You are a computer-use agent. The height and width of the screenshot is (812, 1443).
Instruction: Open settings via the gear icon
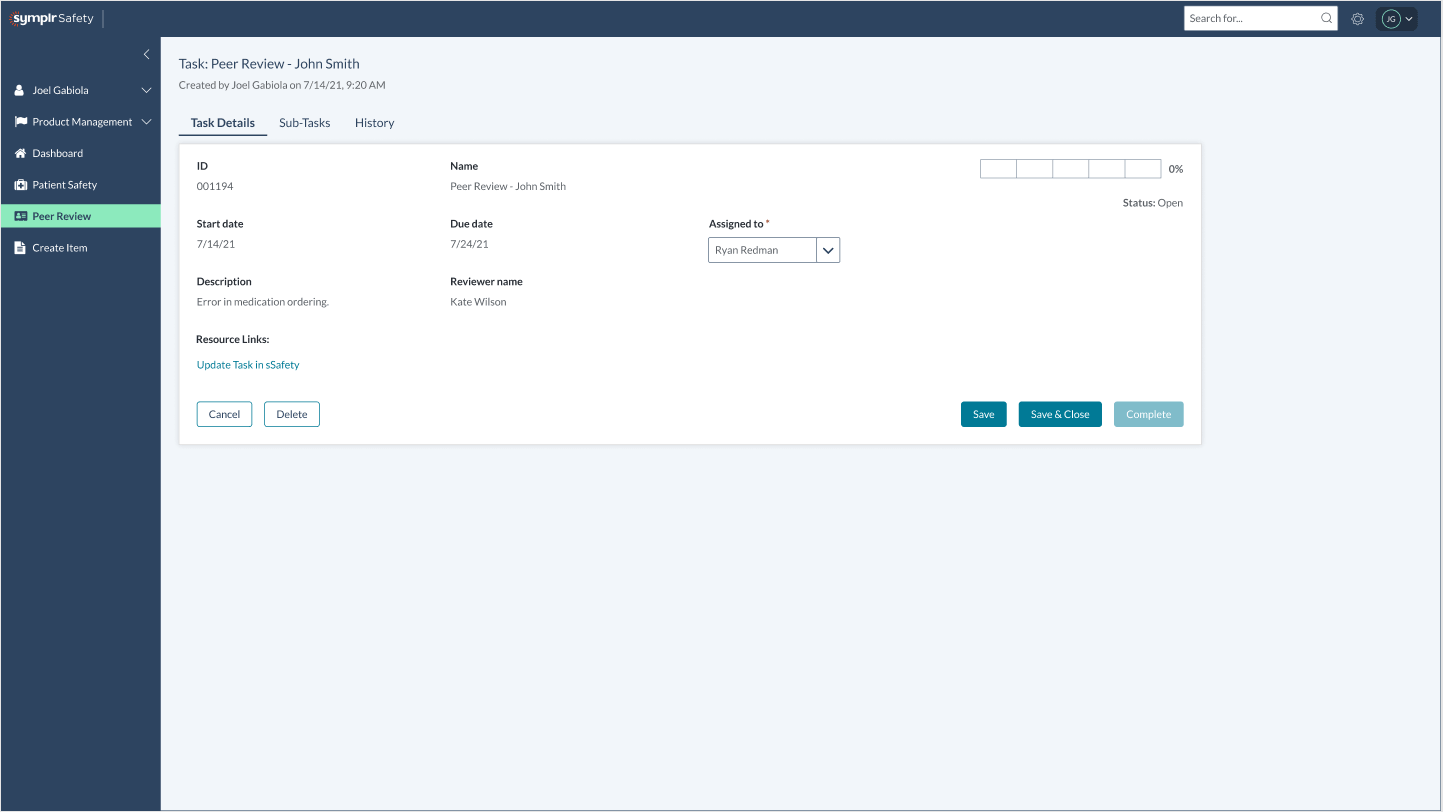[x=1357, y=18]
